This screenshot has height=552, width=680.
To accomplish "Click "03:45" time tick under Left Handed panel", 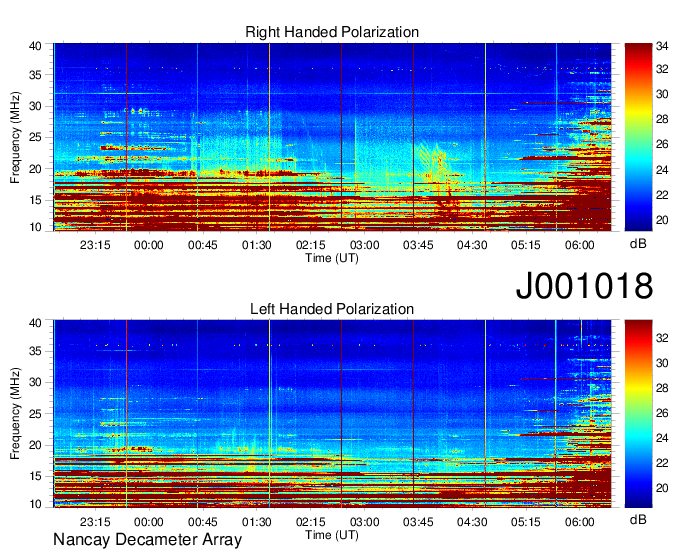I will click(x=418, y=522).
